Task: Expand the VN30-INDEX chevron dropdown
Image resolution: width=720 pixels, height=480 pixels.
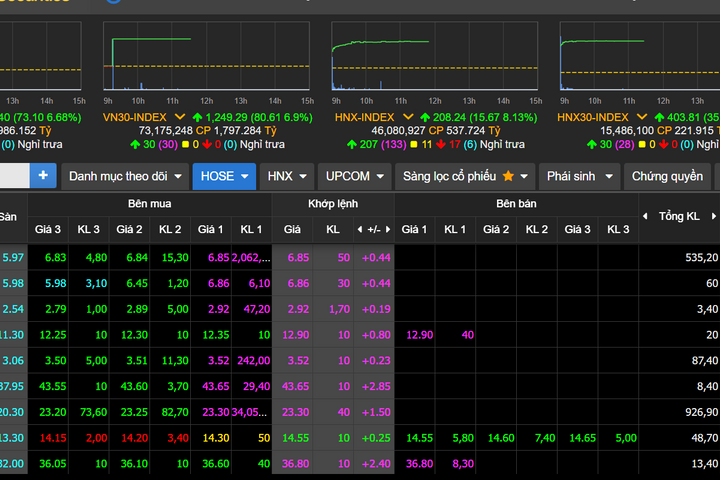Action: (180, 117)
